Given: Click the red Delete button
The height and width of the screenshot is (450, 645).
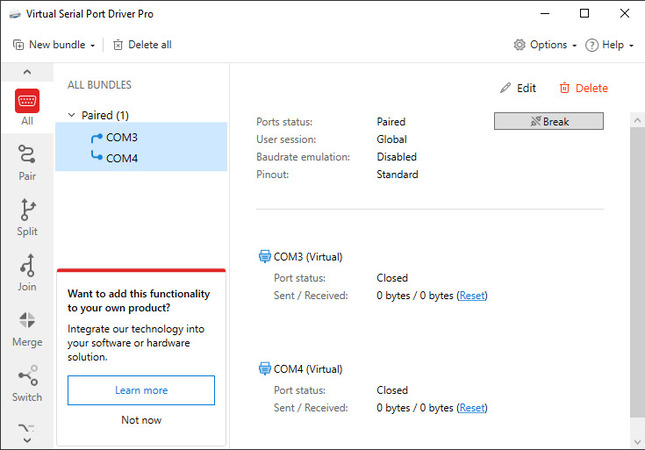Looking at the screenshot, I should click(584, 88).
